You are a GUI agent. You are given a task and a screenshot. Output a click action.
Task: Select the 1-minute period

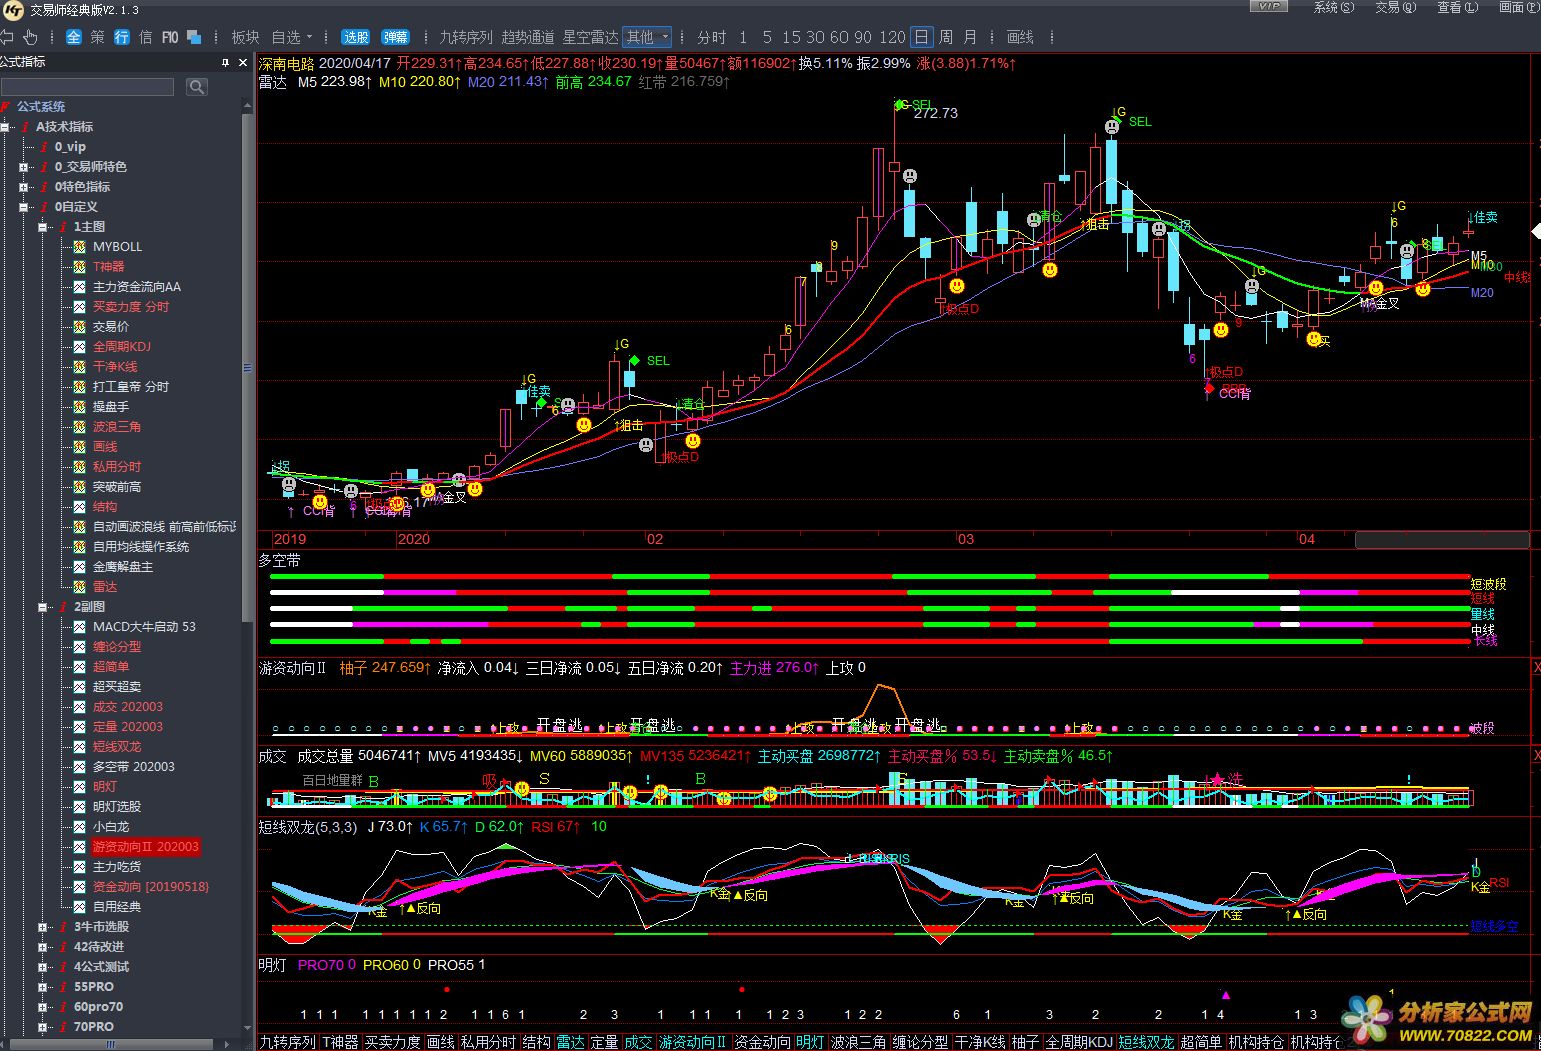click(743, 37)
